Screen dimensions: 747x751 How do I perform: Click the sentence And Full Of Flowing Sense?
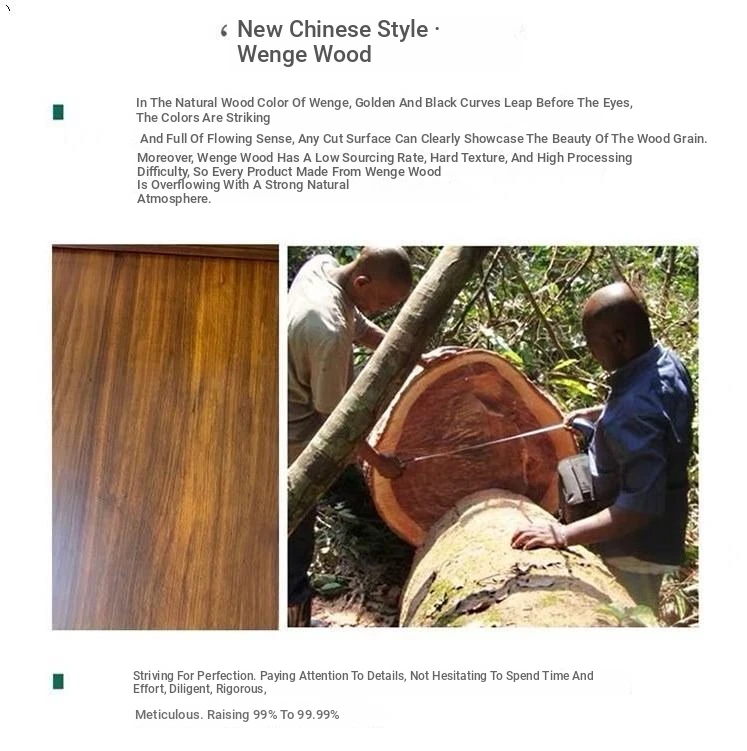pyautogui.click(x=423, y=138)
